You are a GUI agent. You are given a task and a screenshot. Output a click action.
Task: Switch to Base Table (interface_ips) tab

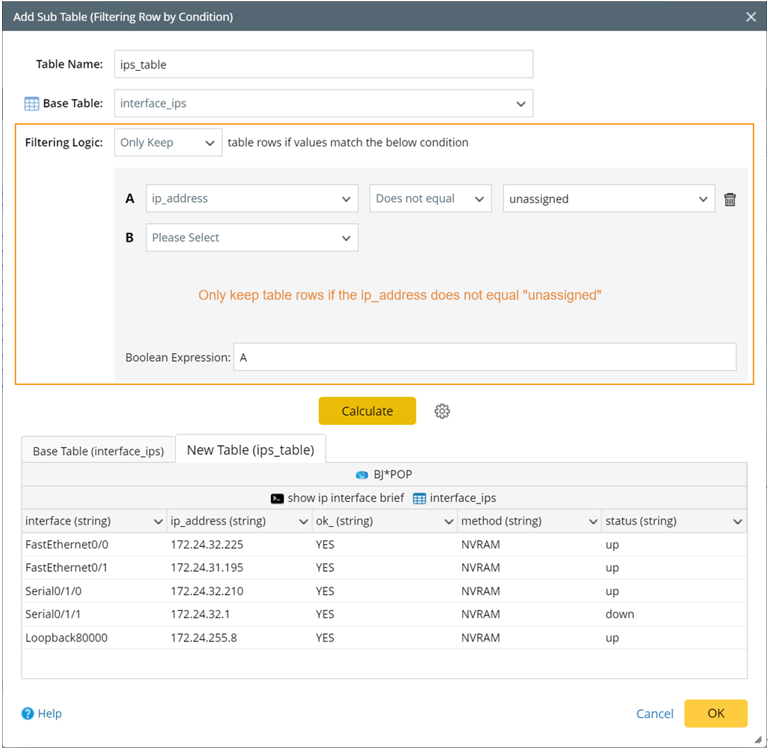[x=98, y=451]
